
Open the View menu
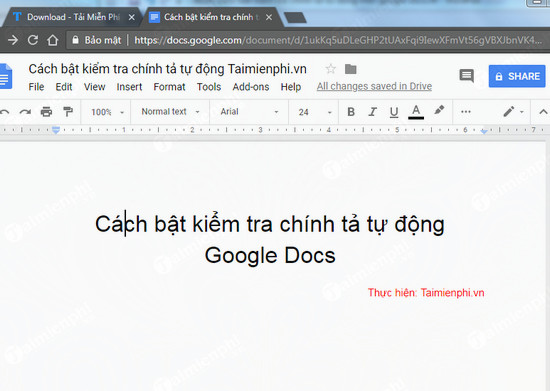pos(94,87)
